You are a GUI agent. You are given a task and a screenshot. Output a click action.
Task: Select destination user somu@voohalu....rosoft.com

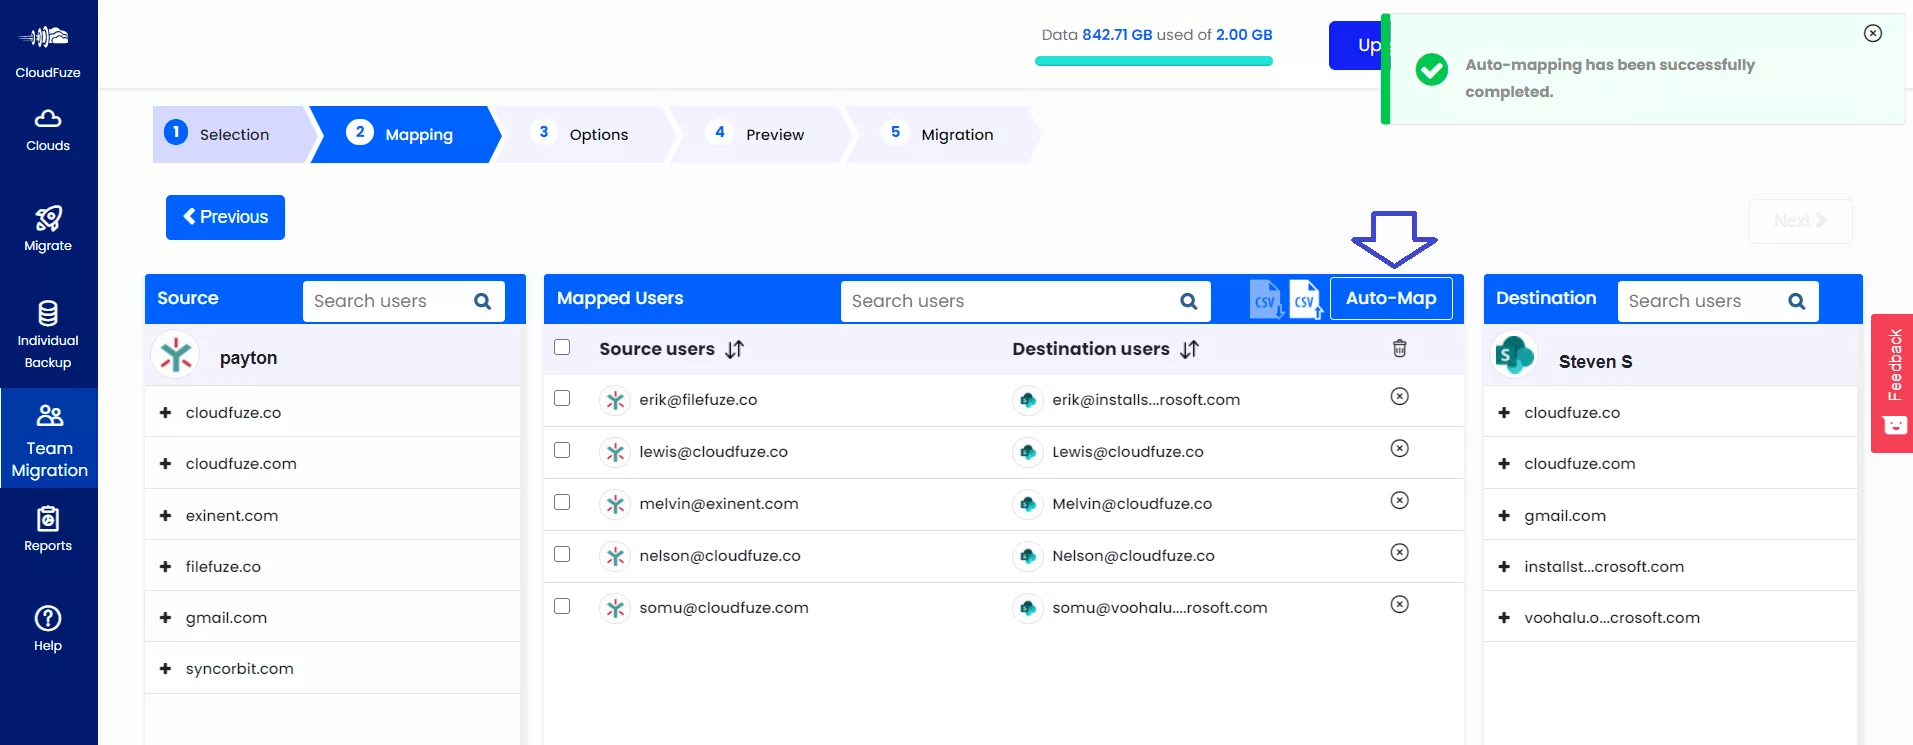(x=1160, y=608)
